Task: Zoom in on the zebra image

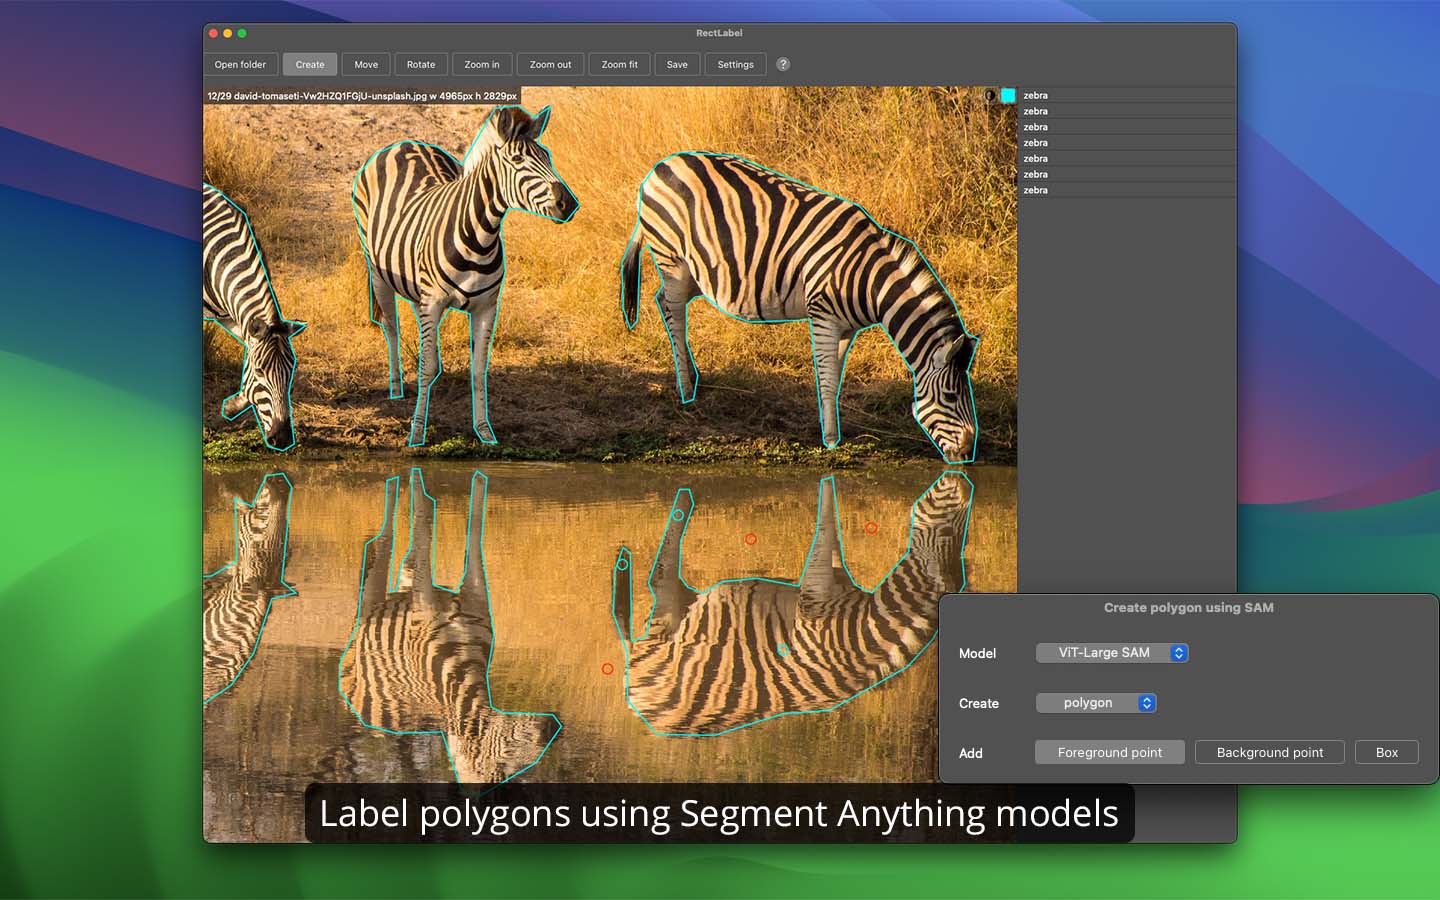Action: tap(481, 64)
